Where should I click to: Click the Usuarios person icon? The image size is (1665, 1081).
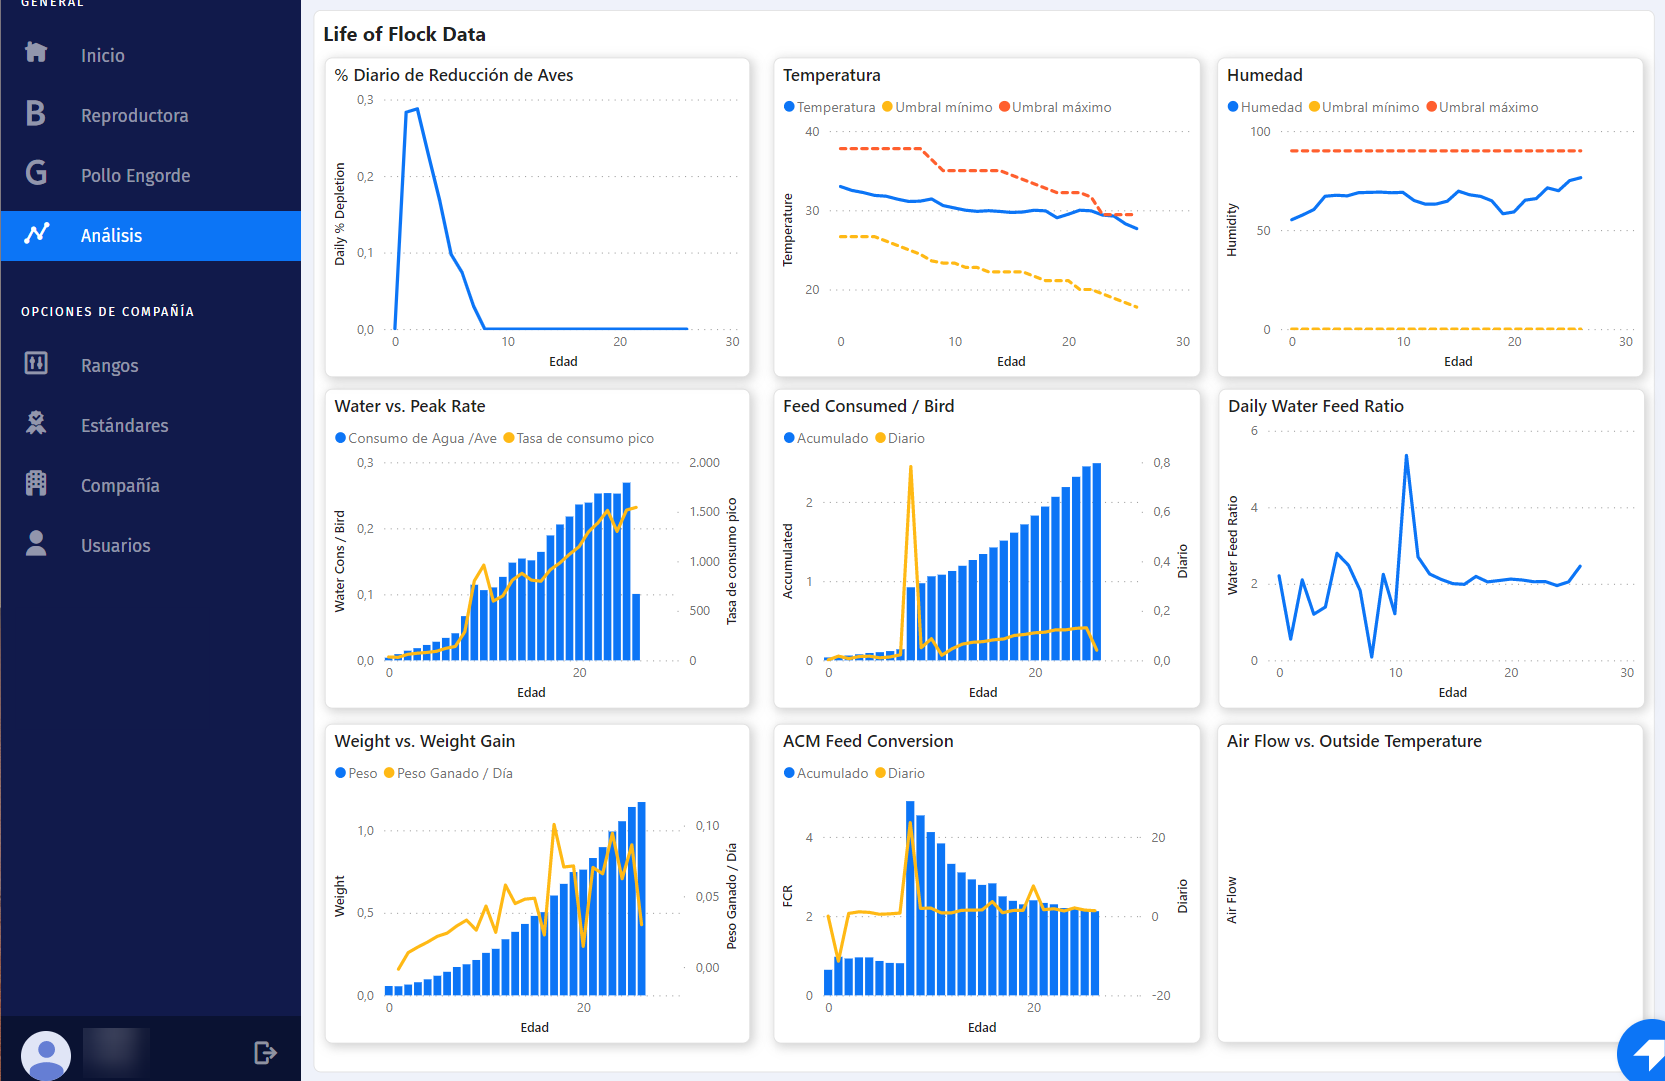pyautogui.click(x=36, y=543)
